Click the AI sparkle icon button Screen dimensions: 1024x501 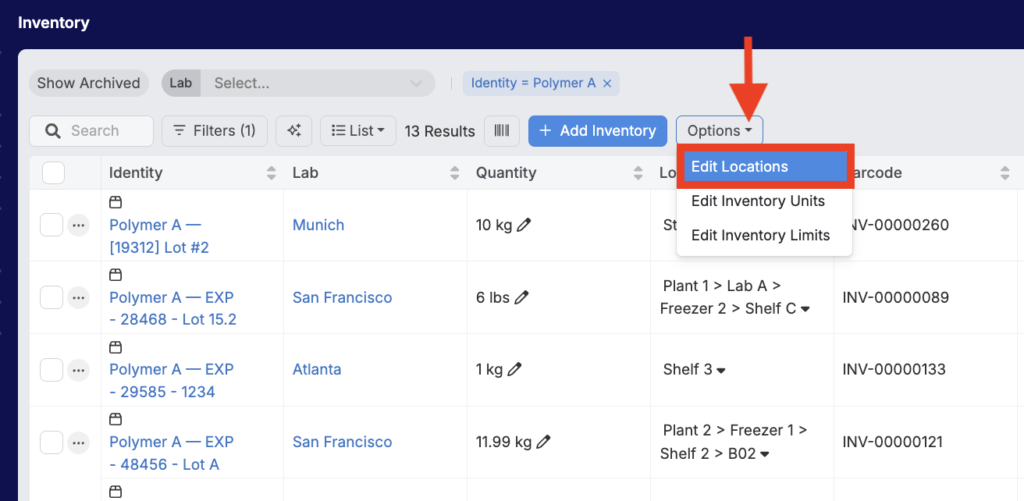click(x=294, y=131)
